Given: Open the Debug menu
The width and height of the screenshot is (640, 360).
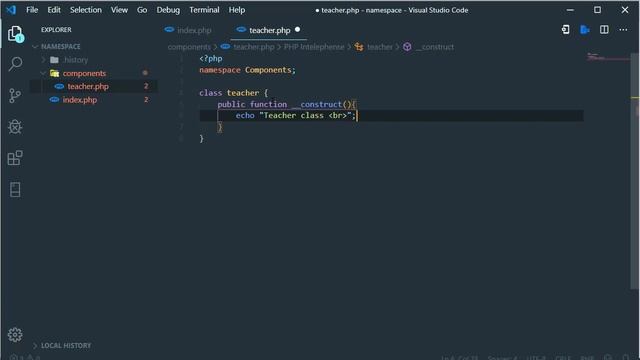Looking at the screenshot, I should pos(168,10).
